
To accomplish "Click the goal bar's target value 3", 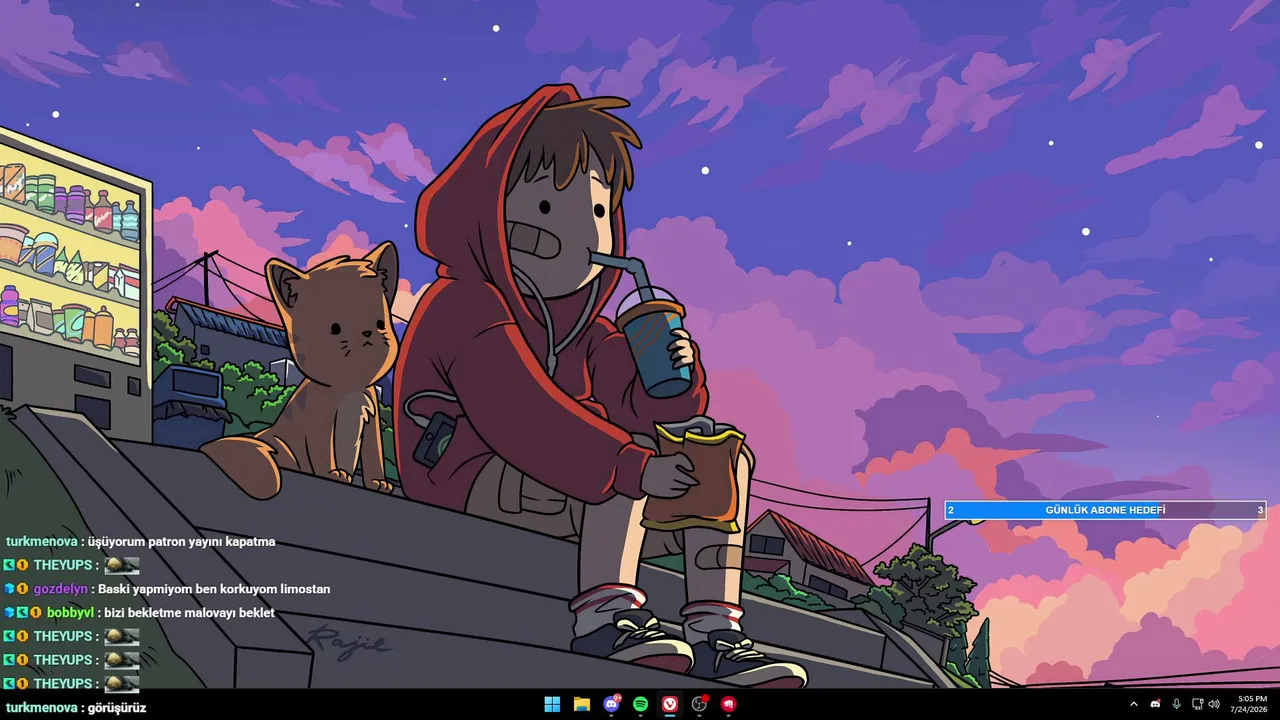I will tap(1260, 510).
